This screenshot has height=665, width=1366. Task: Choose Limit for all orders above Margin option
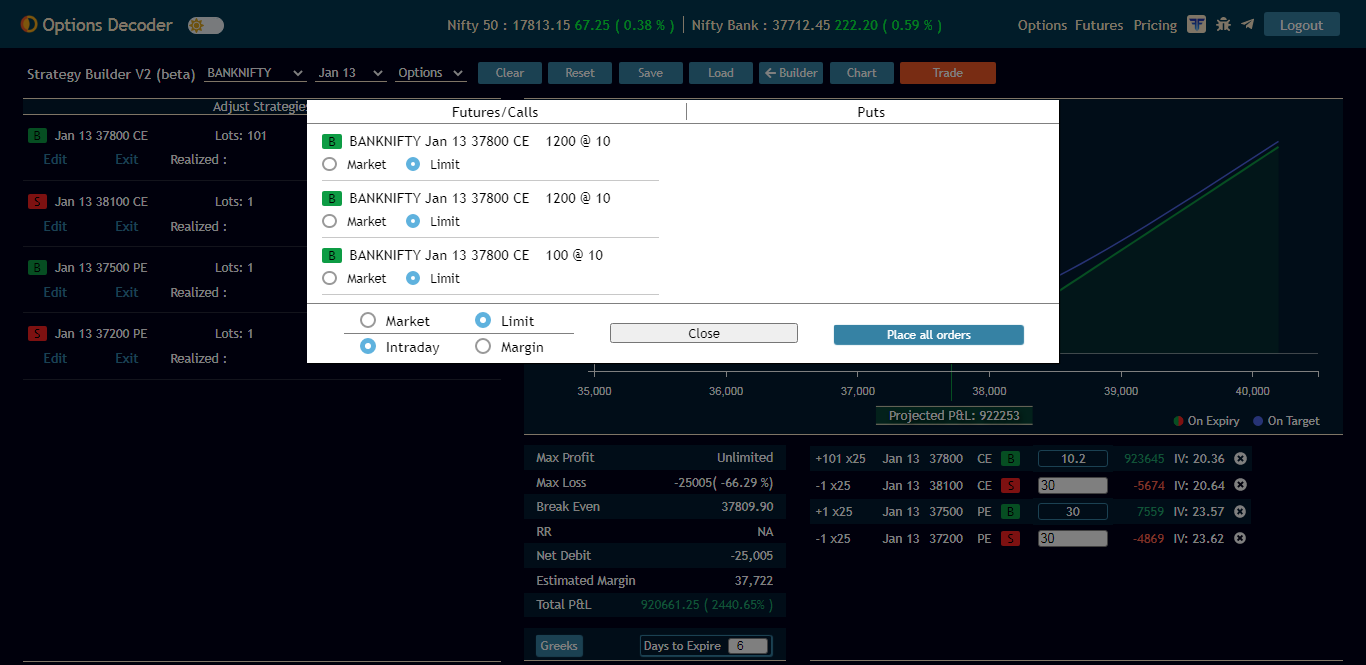pos(483,320)
